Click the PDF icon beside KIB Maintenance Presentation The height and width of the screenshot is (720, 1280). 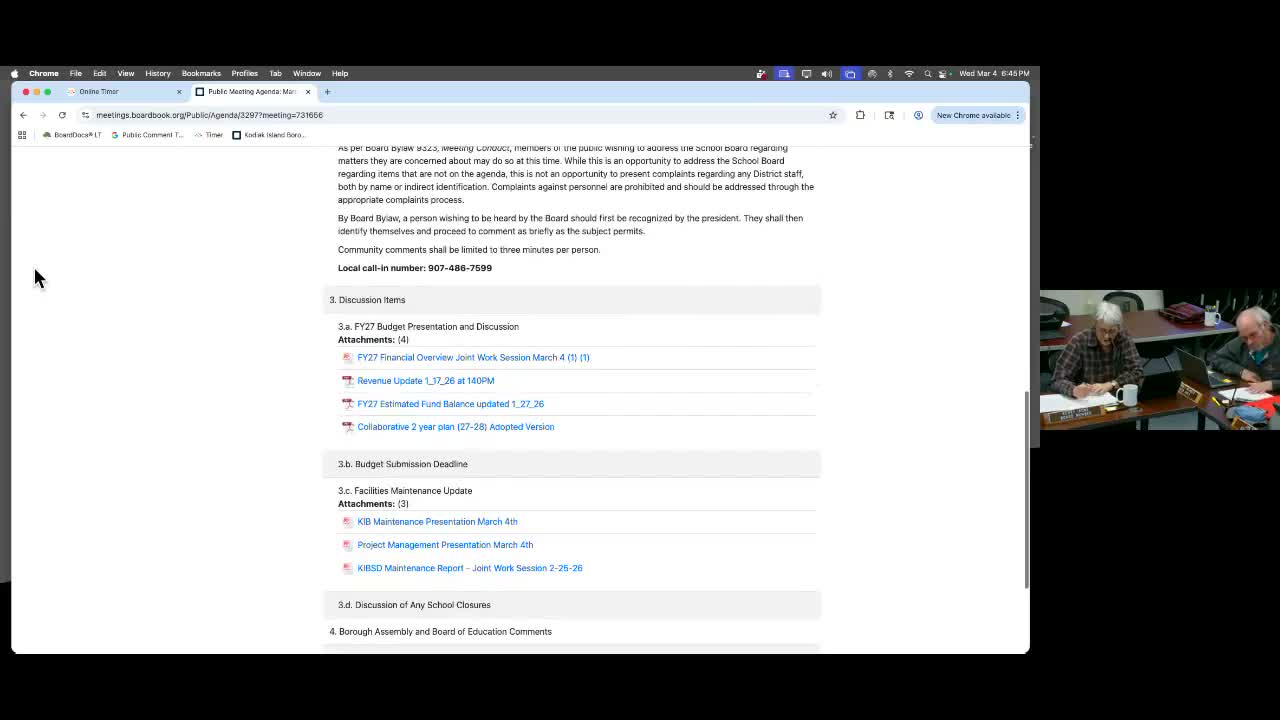pos(348,522)
